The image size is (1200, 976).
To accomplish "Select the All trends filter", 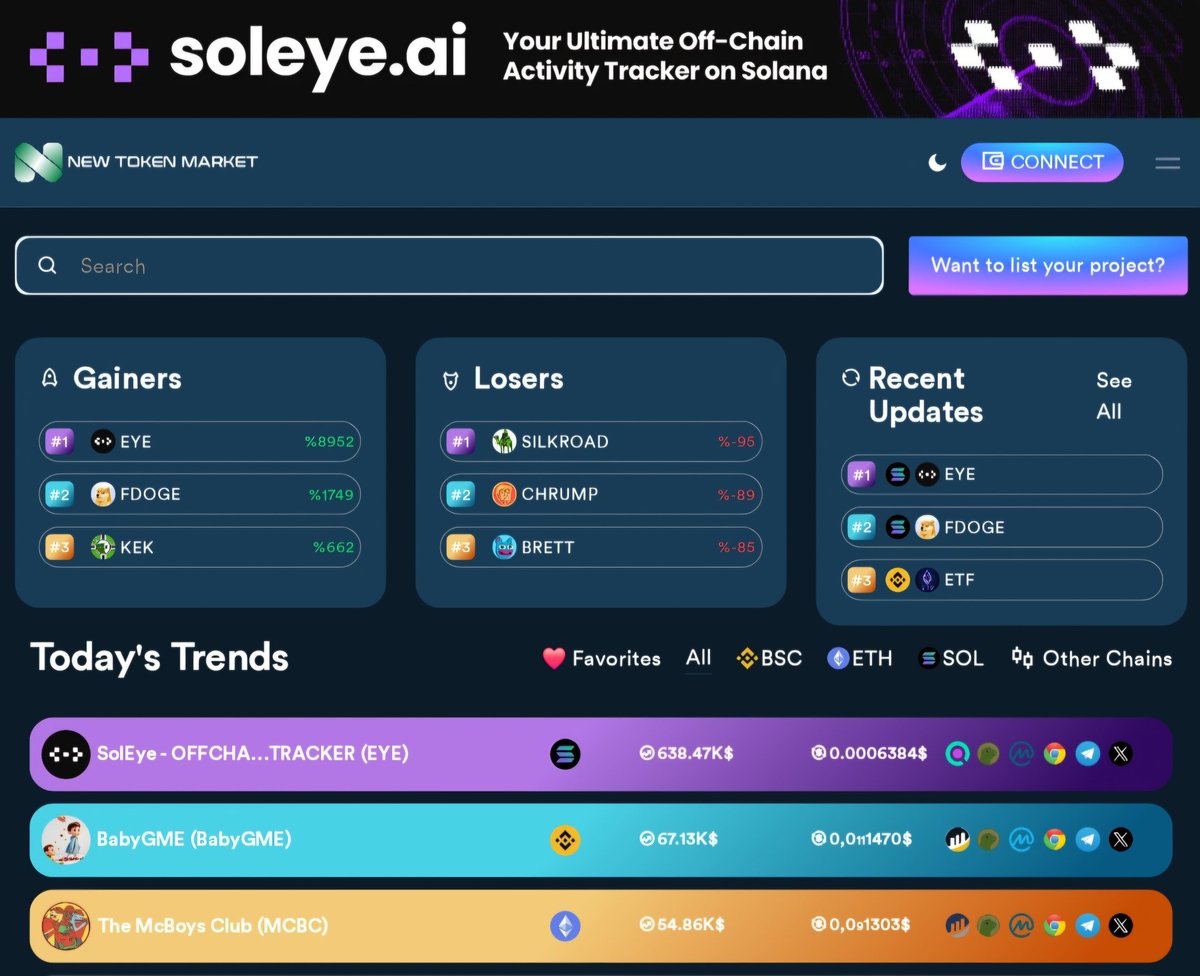I will (699, 658).
